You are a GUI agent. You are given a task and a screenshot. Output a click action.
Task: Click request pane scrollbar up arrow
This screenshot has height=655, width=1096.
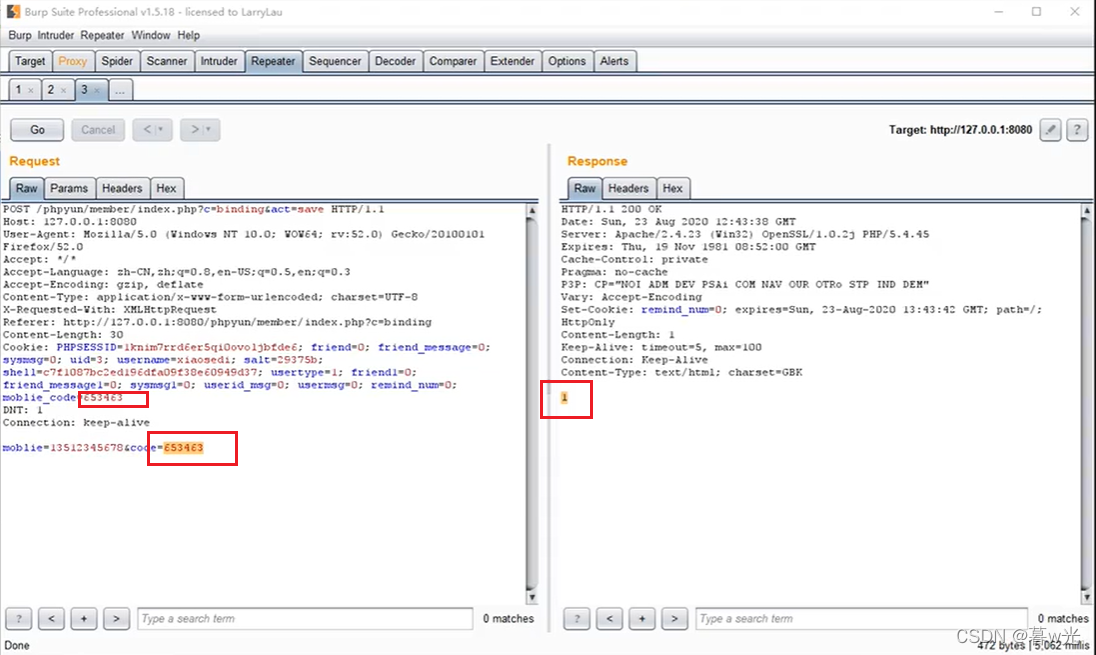click(x=532, y=210)
